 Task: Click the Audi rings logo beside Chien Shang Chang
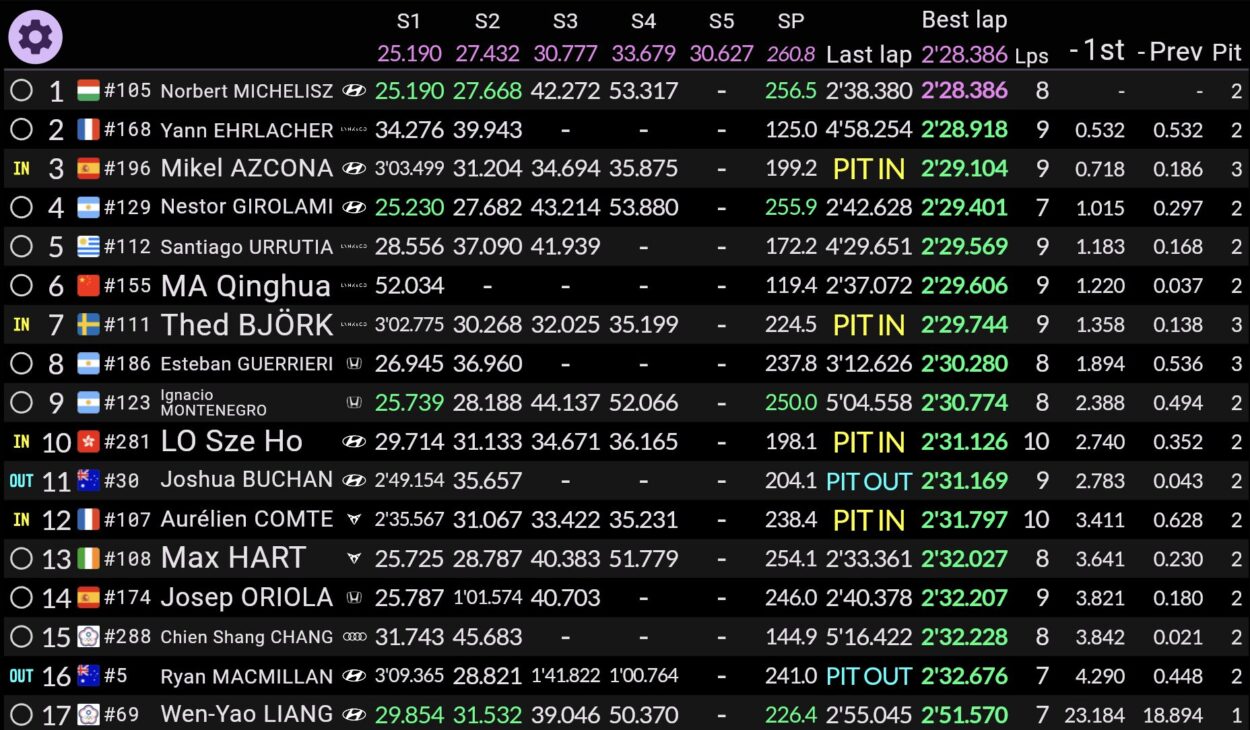[x=353, y=637]
